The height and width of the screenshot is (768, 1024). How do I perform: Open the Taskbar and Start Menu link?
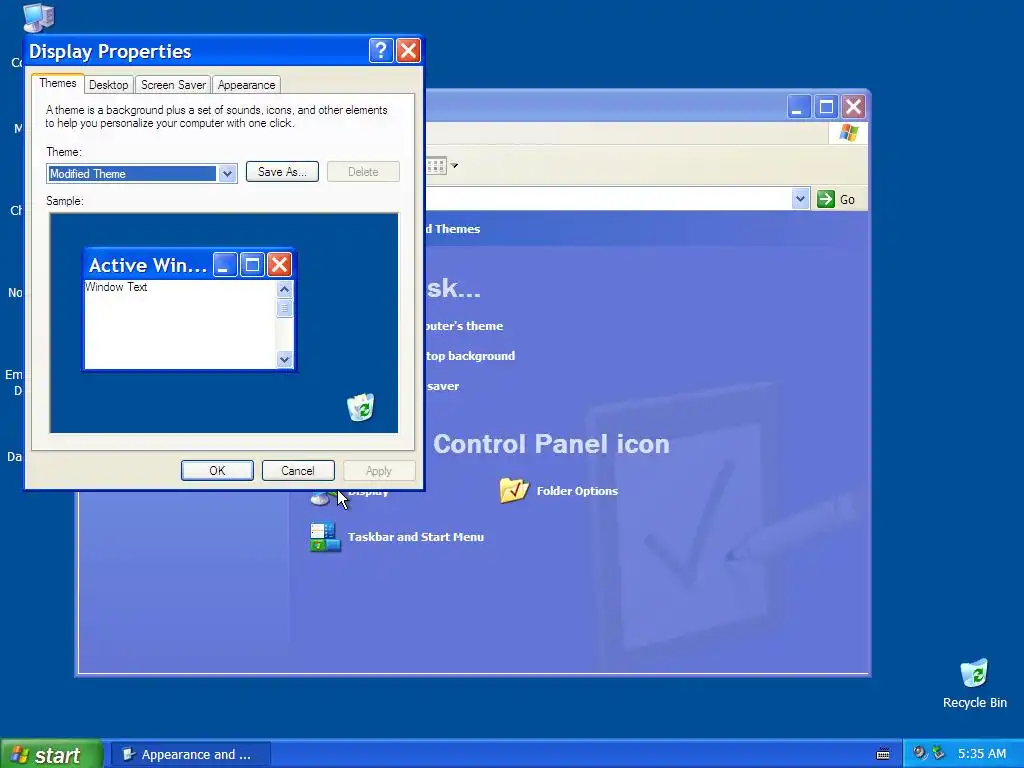coord(416,537)
